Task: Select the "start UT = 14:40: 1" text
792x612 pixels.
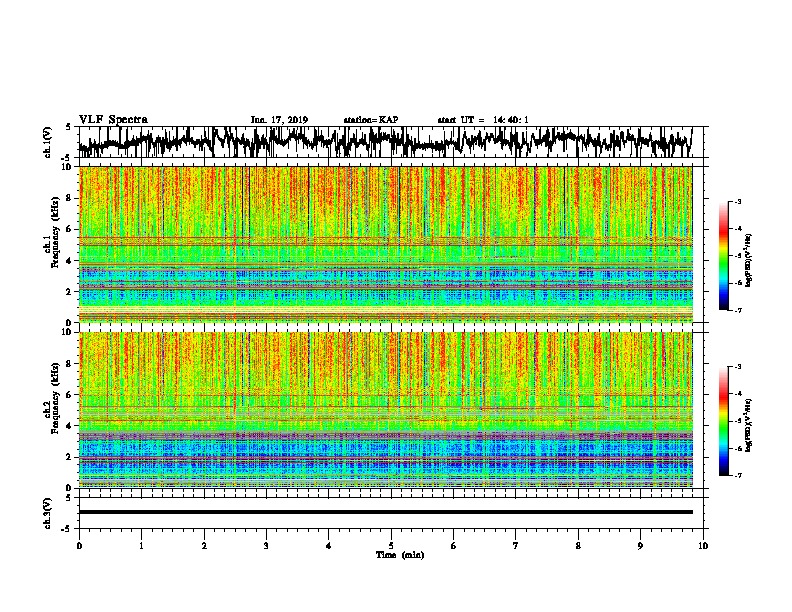Action: pos(483,120)
